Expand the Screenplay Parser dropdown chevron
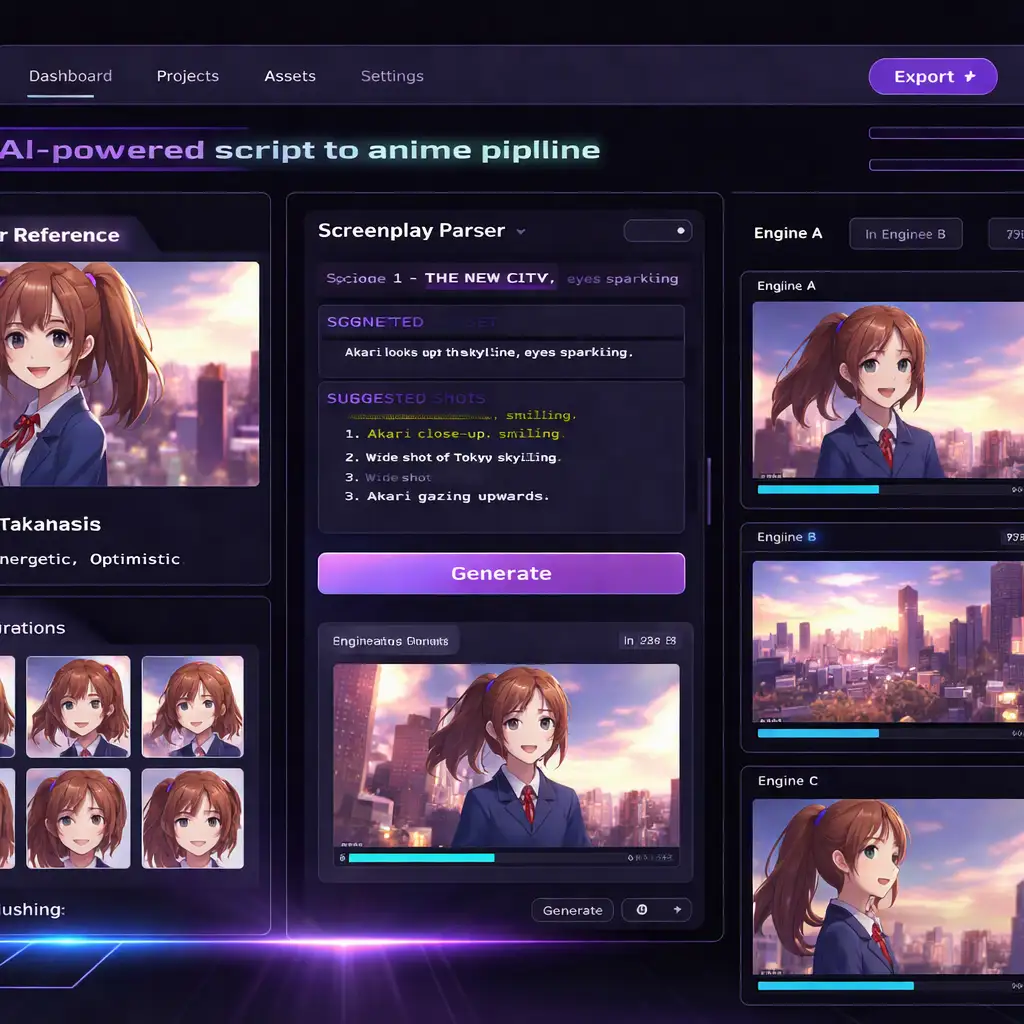1024x1024 pixels. (x=520, y=232)
